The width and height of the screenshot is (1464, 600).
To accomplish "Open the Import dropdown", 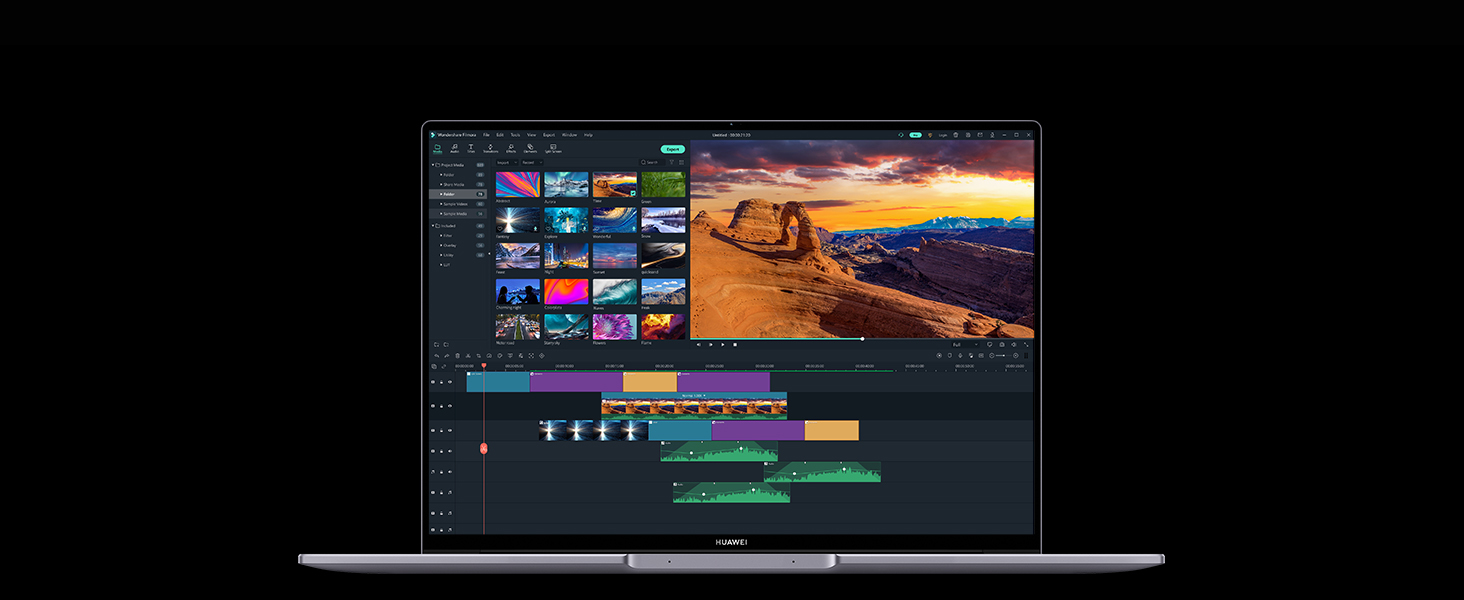I will [507, 163].
